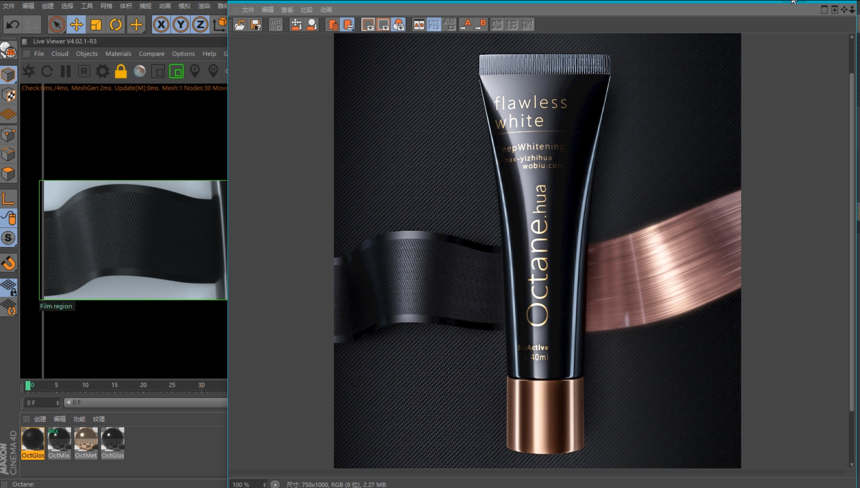Pause the Live Viewer rendering
860x488 pixels.
(x=65, y=71)
